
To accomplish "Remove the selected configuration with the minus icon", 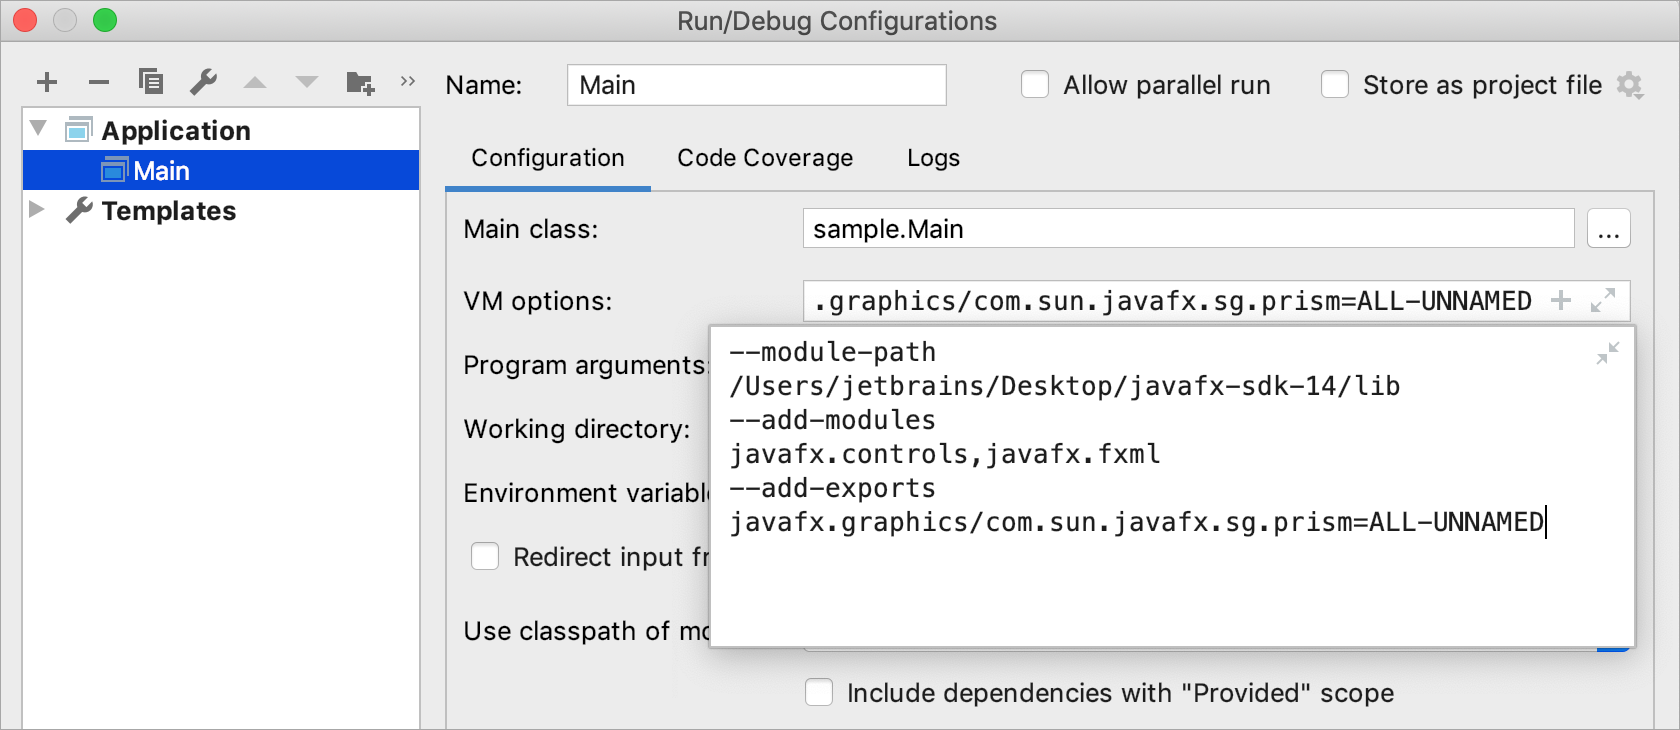I will click(x=99, y=82).
